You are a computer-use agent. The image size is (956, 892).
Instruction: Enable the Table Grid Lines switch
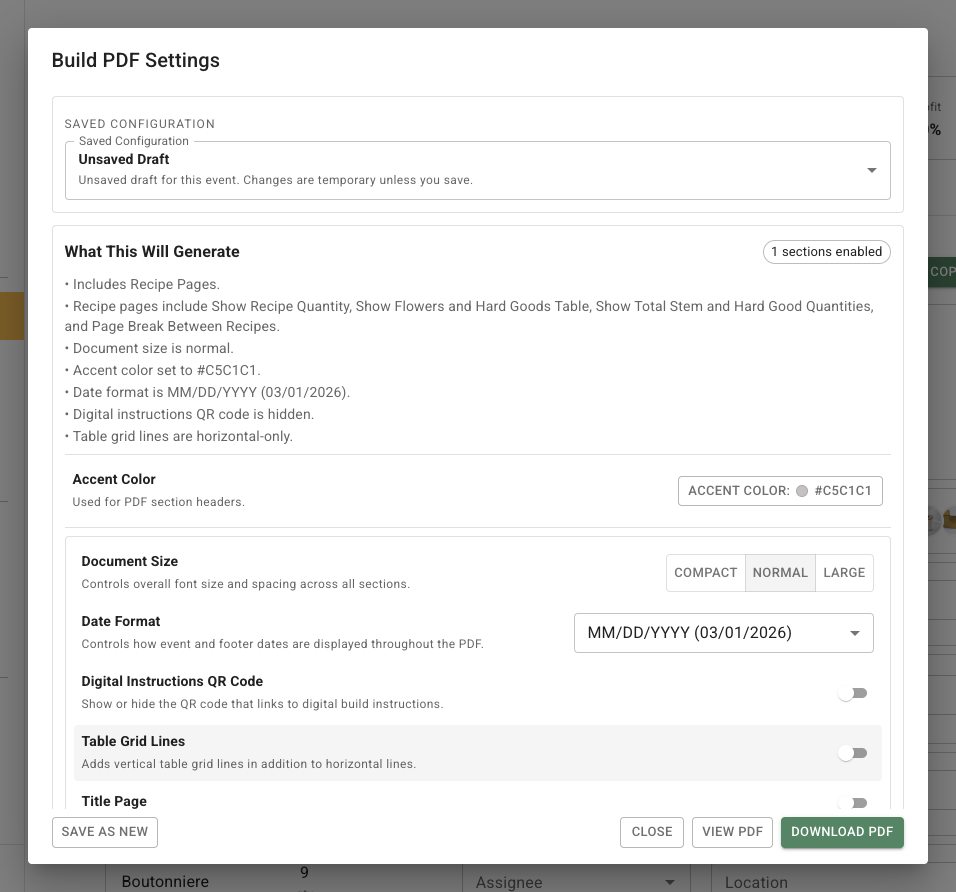point(852,753)
